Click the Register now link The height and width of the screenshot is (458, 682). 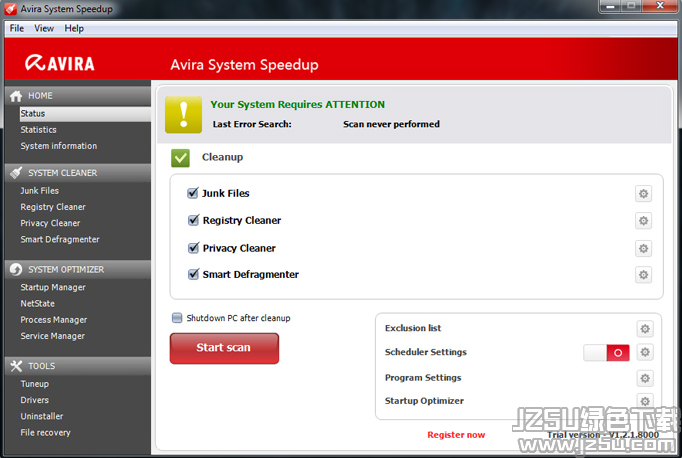456,435
